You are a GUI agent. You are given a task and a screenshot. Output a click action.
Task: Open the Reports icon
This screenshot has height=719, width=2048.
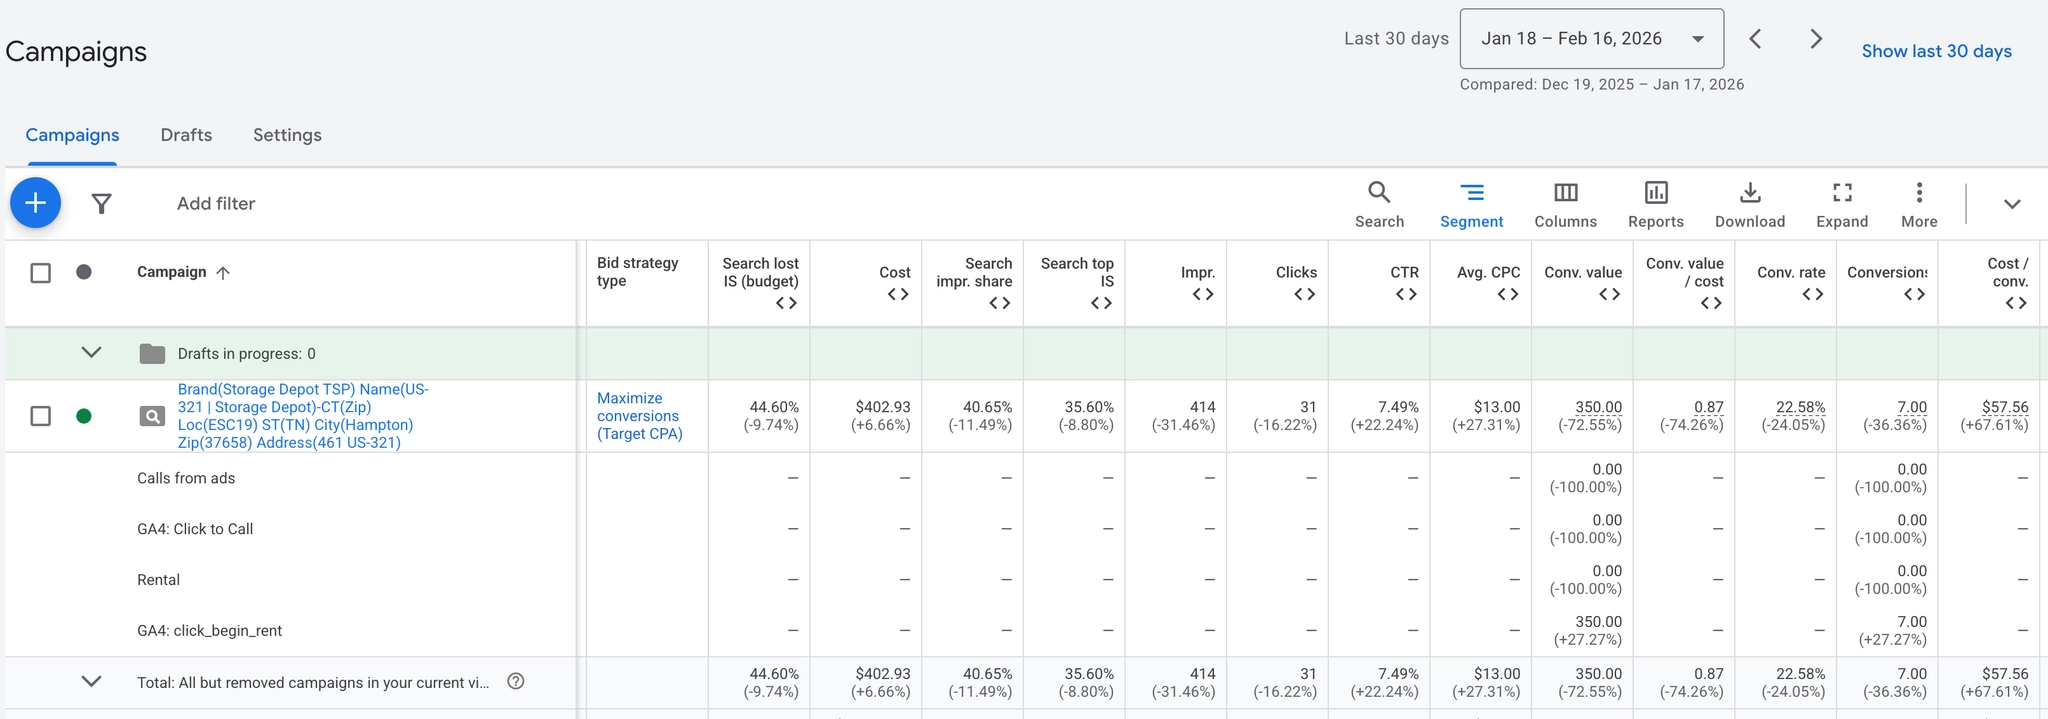pos(1655,204)
